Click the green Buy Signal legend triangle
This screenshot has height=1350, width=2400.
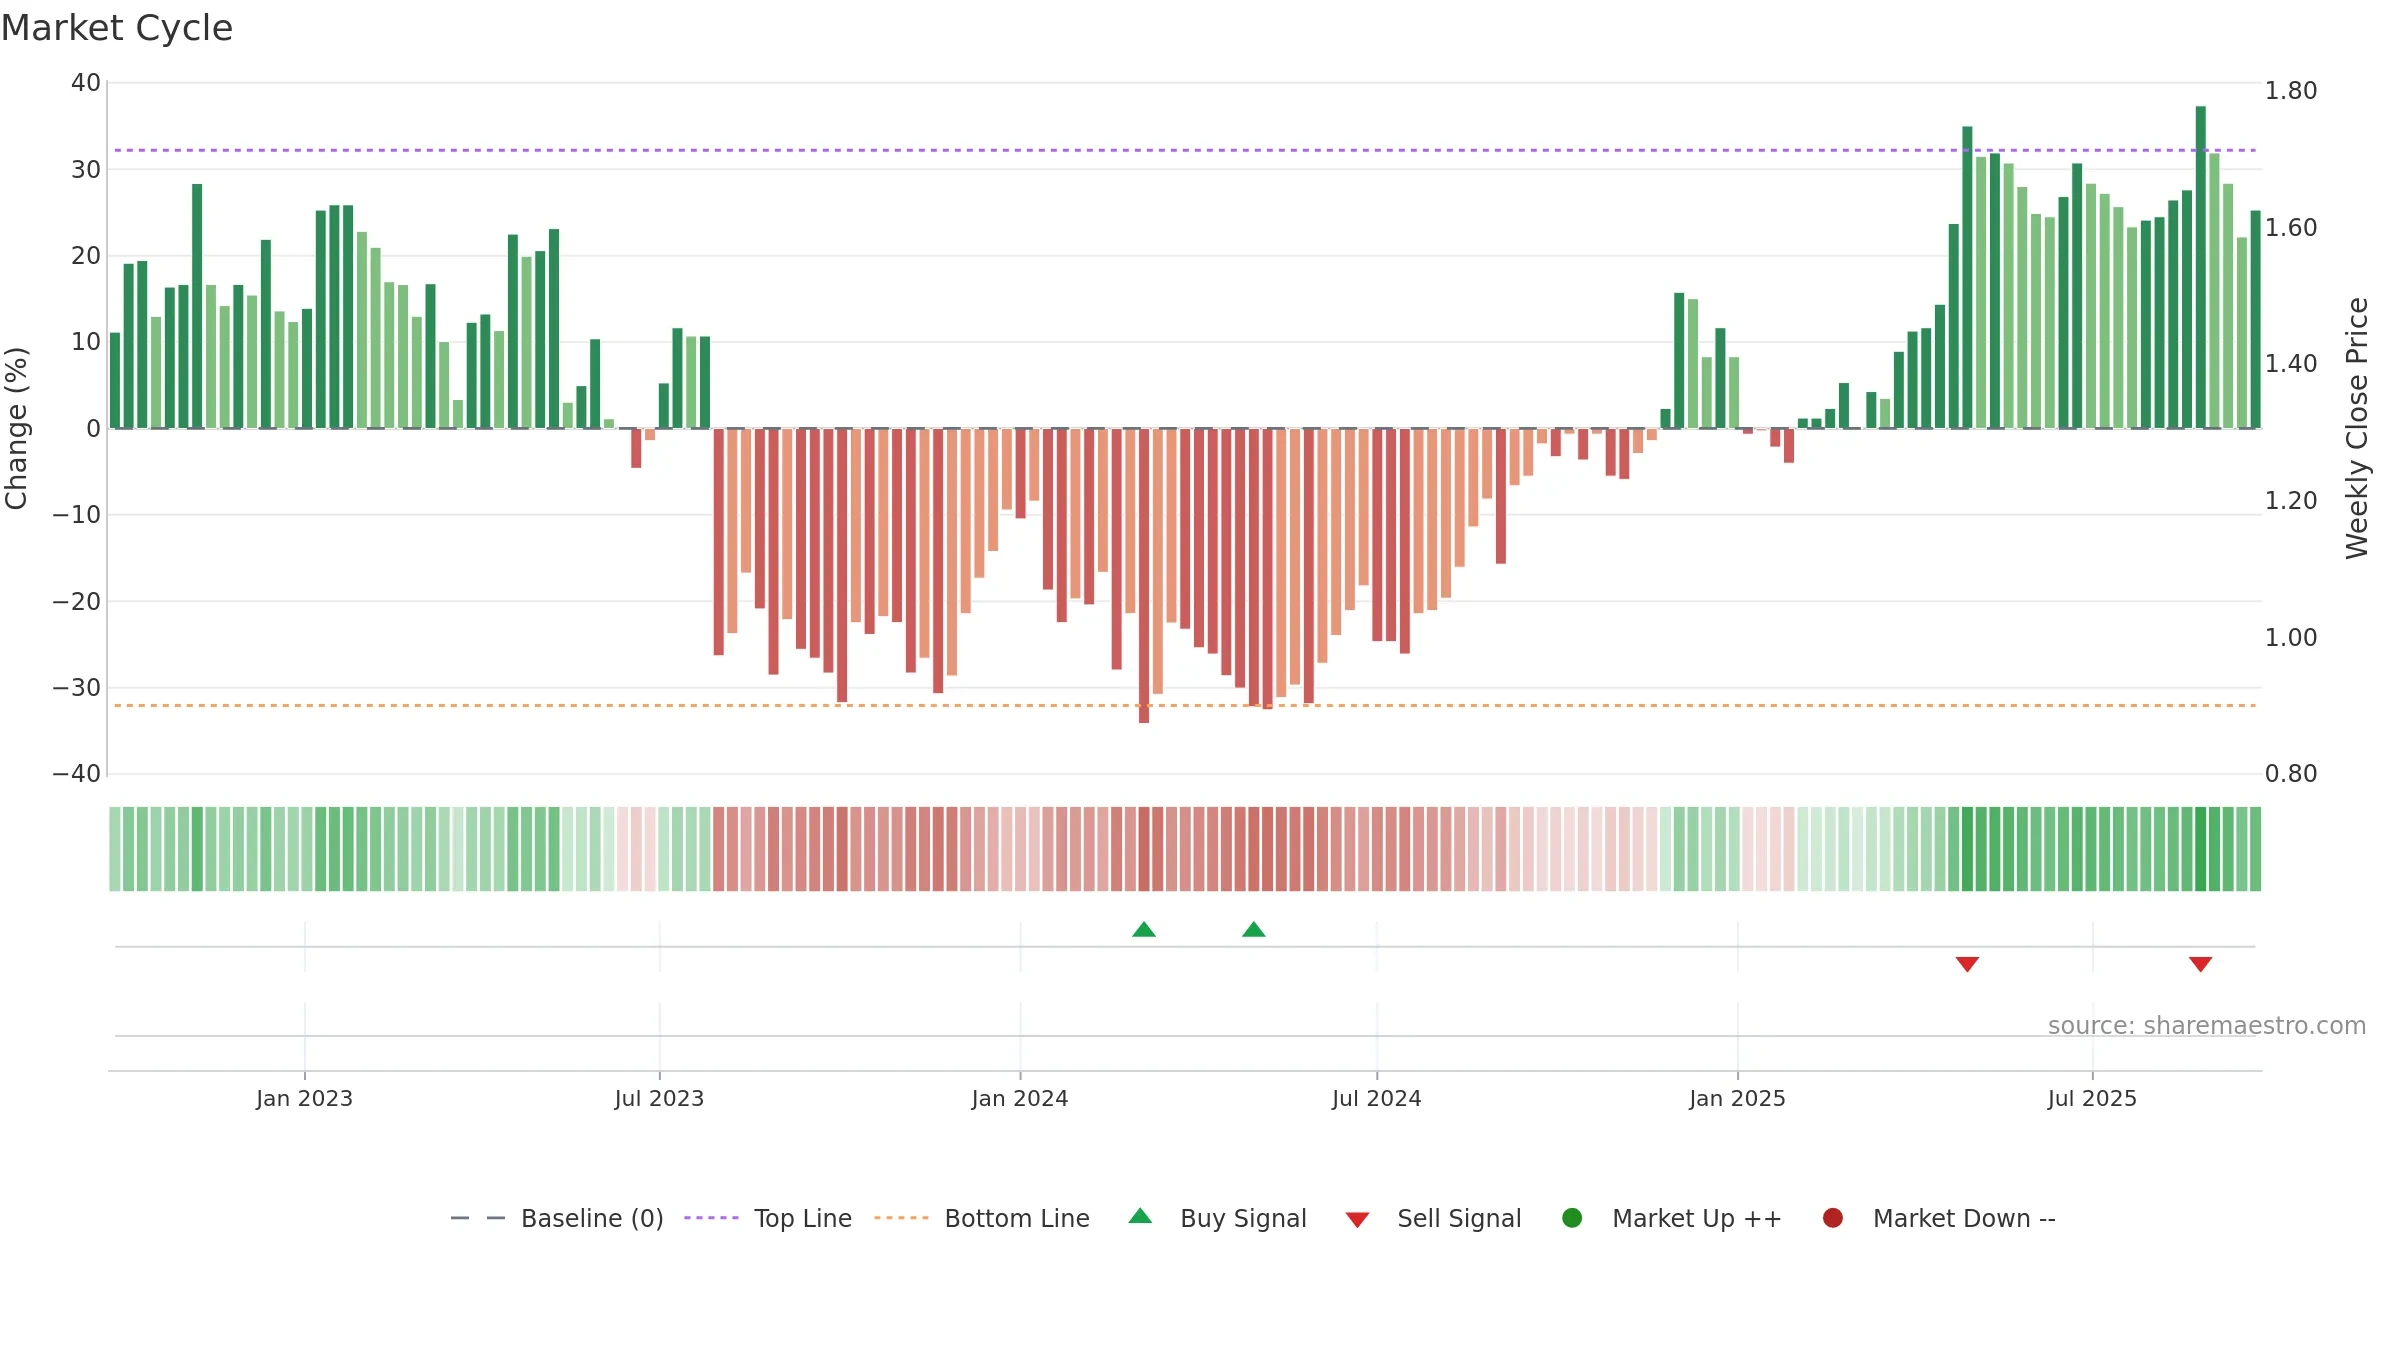[x=1140, y=1216]
